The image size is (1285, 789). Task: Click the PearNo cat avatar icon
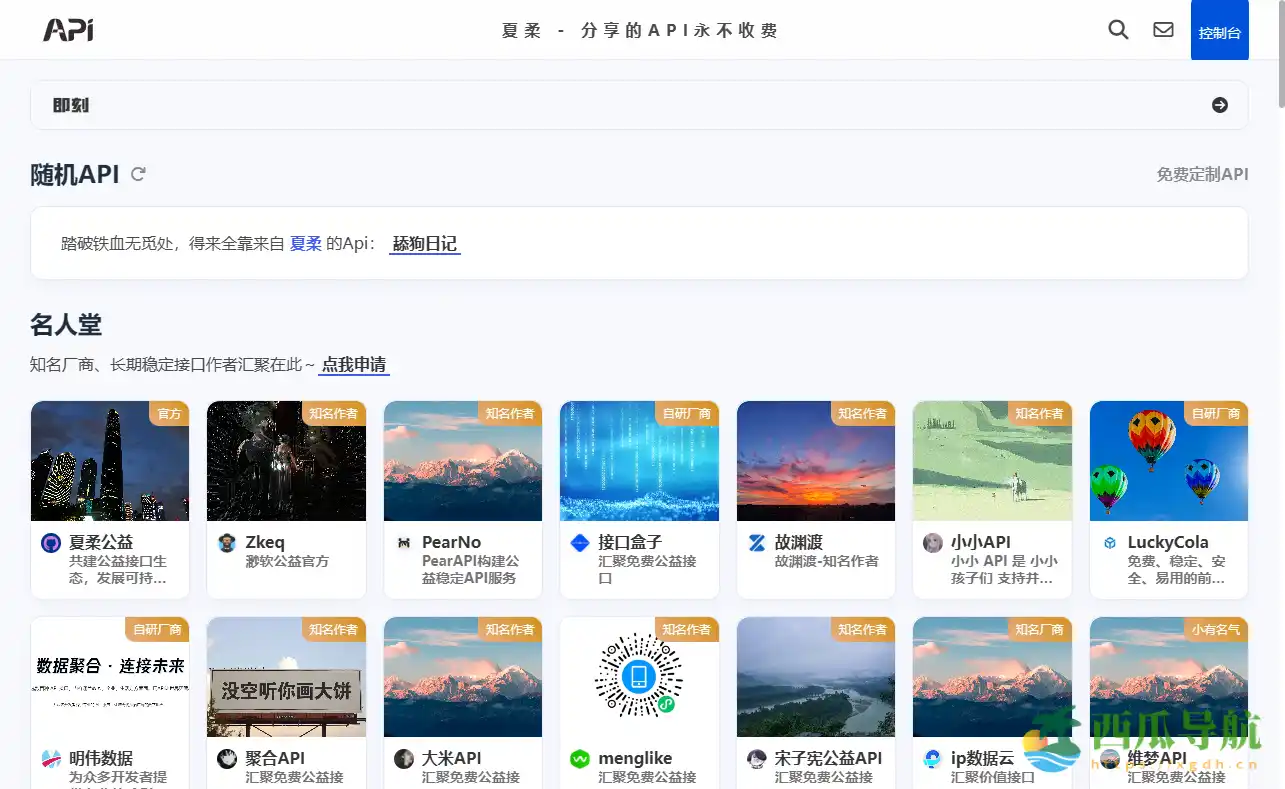click(x=402, y=542)
